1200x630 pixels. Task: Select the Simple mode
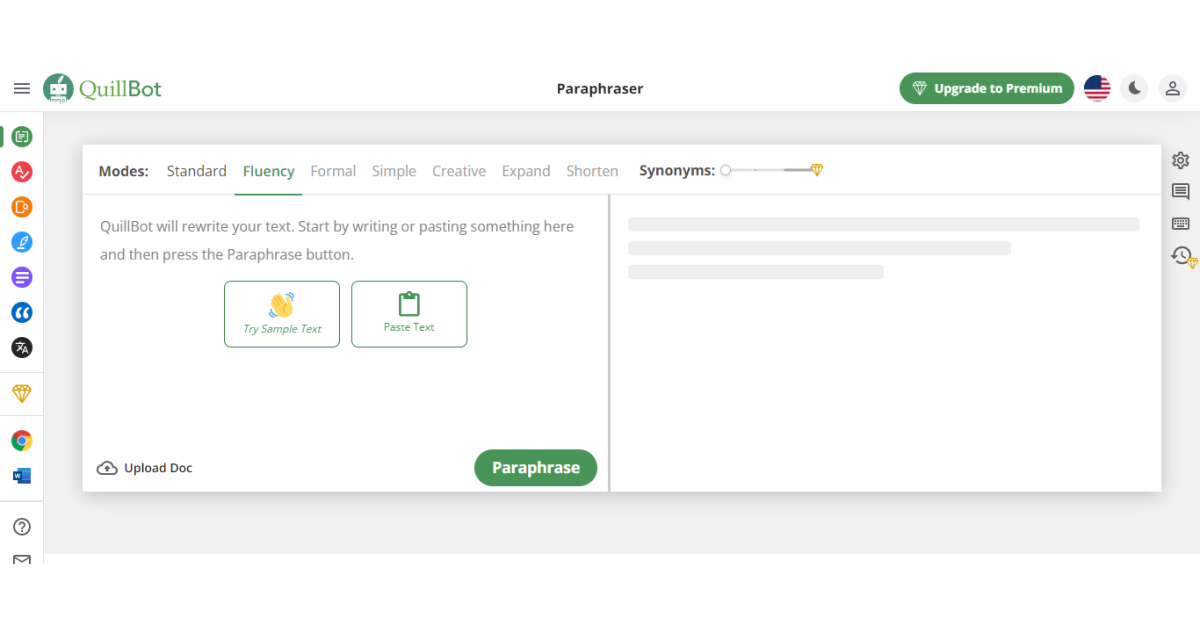point(394,171)
